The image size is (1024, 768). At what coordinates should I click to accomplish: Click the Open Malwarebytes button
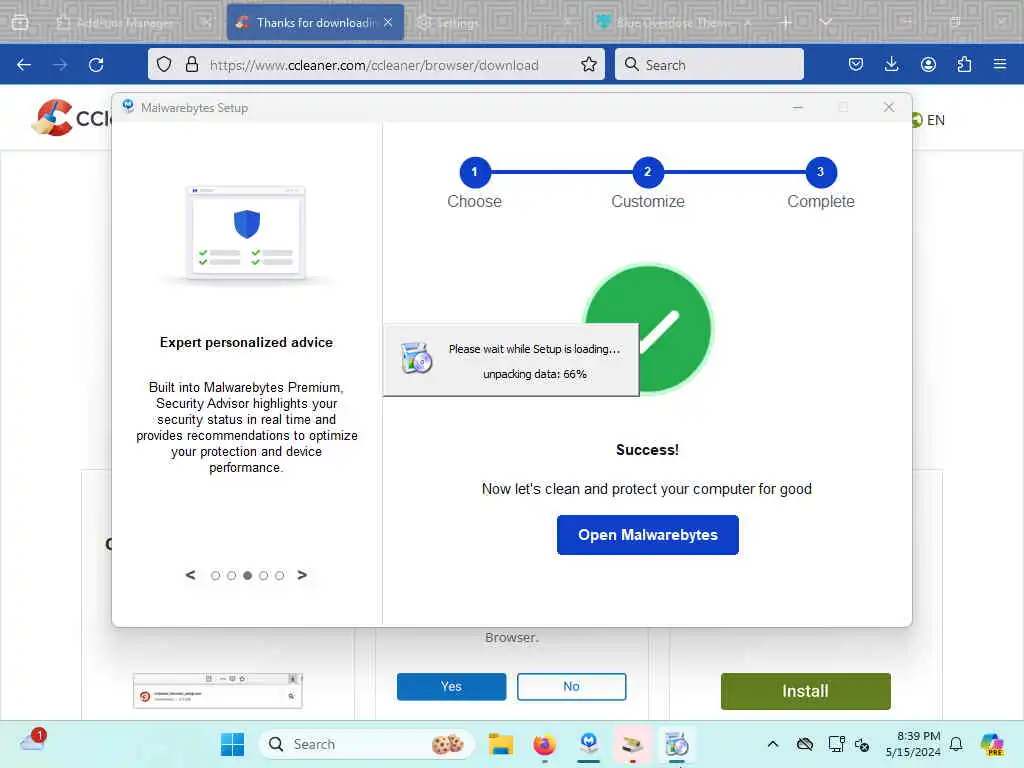point(647,535)
